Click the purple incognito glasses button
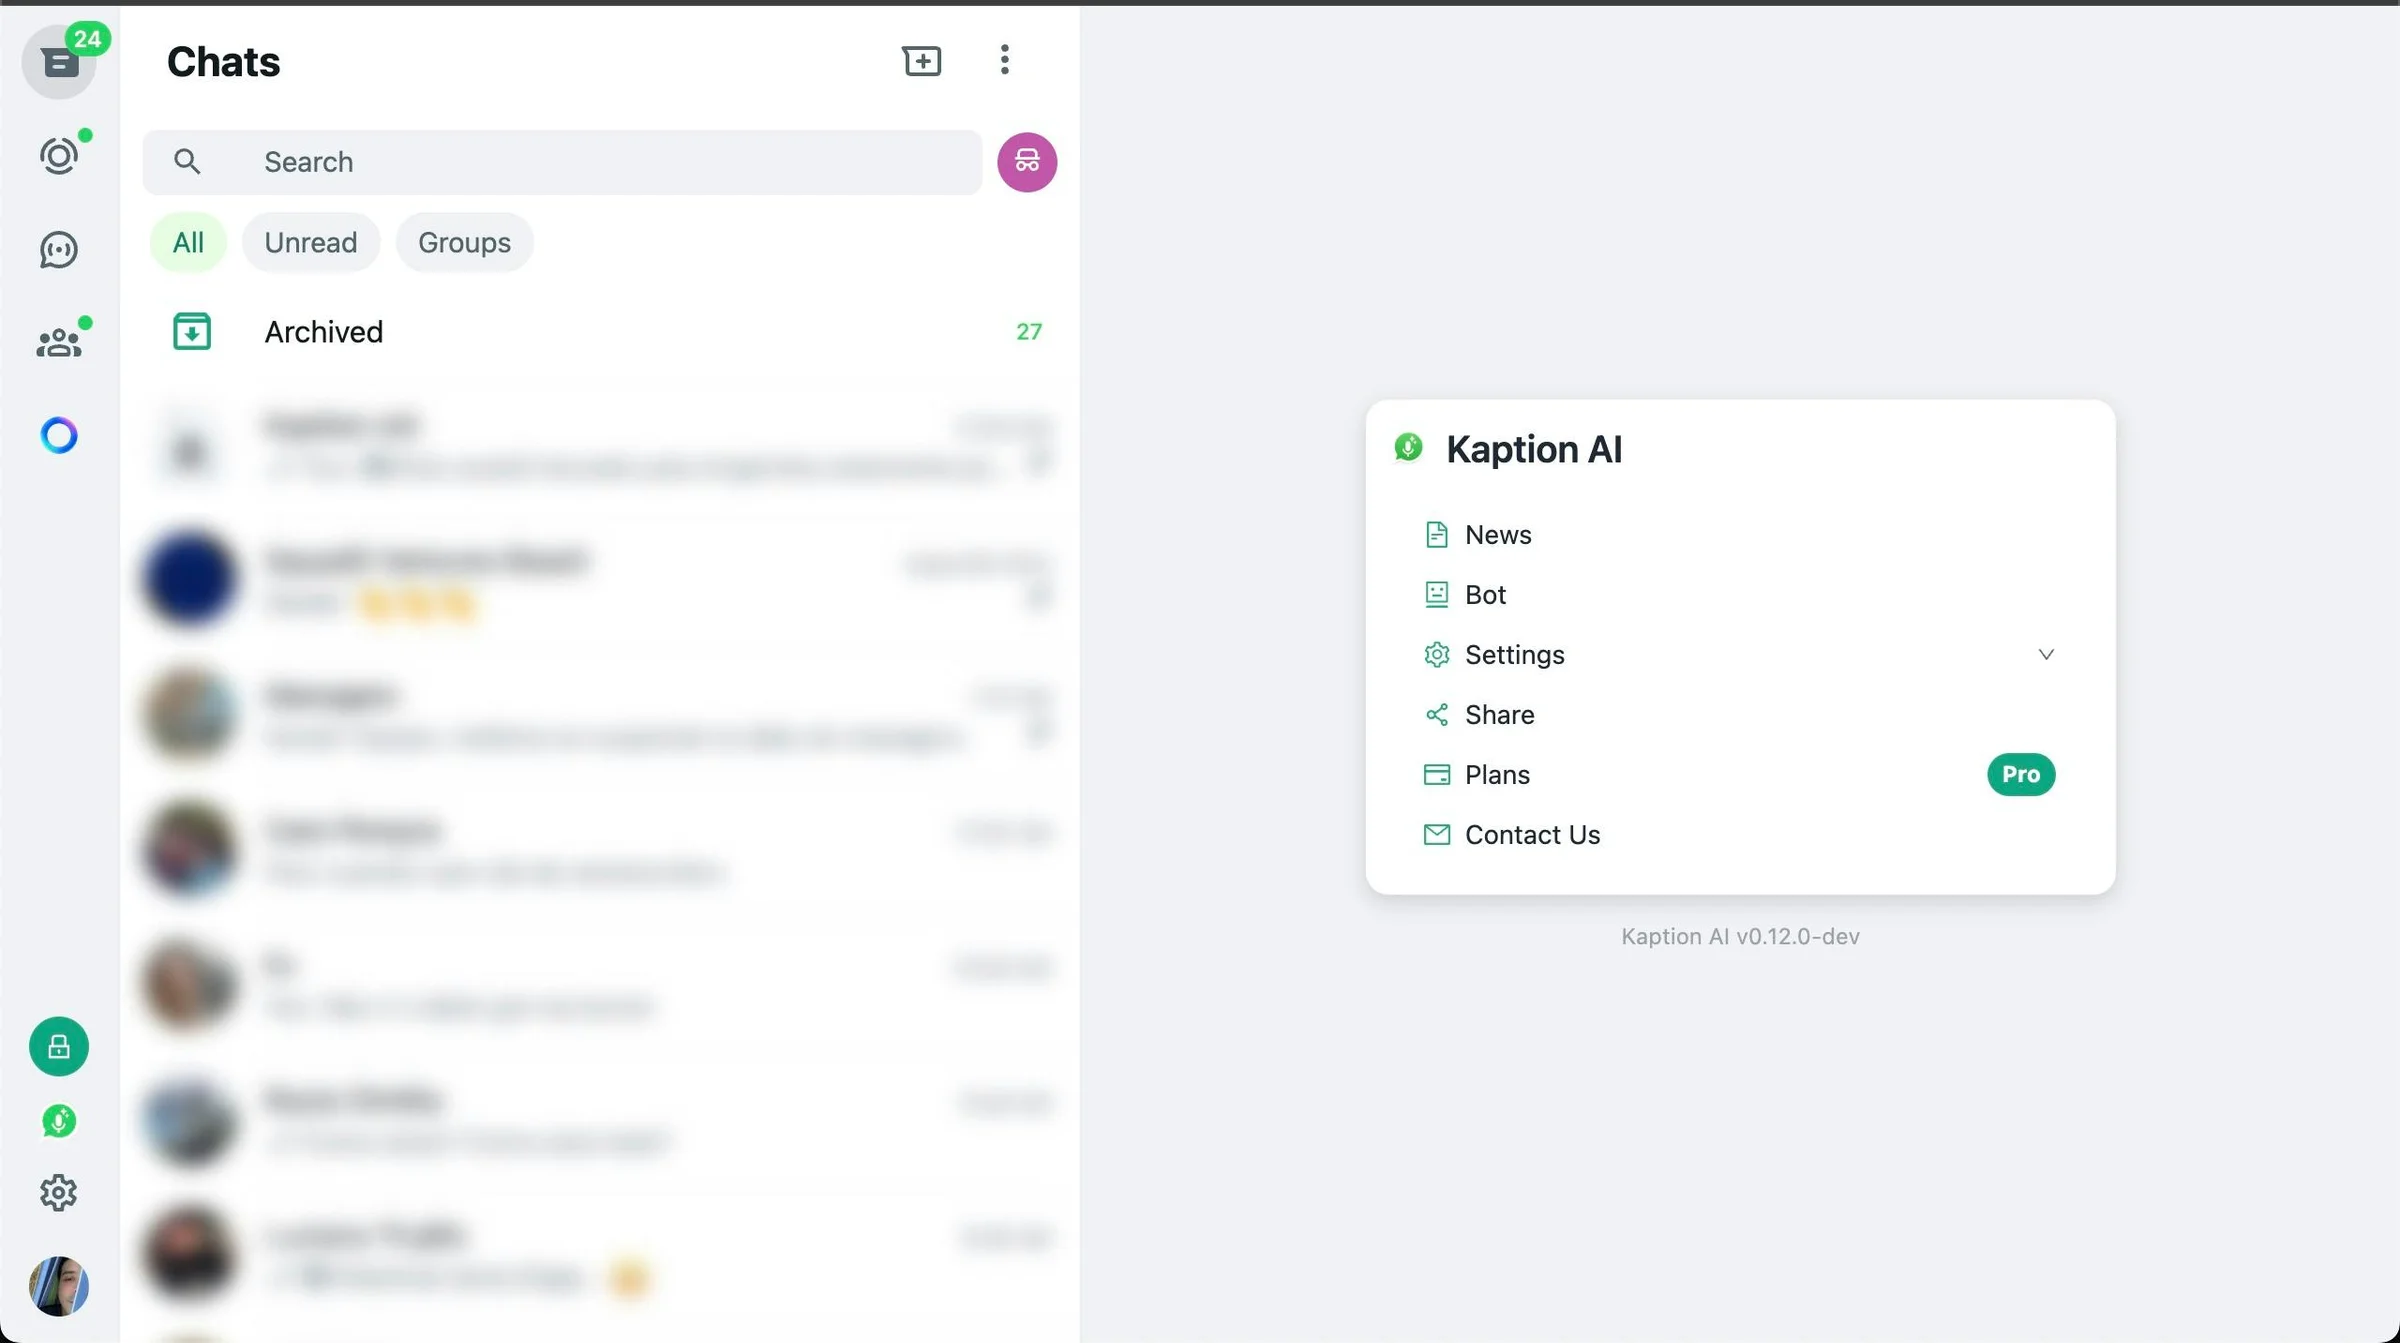 pyautogui.click(x=1027, y=162)
